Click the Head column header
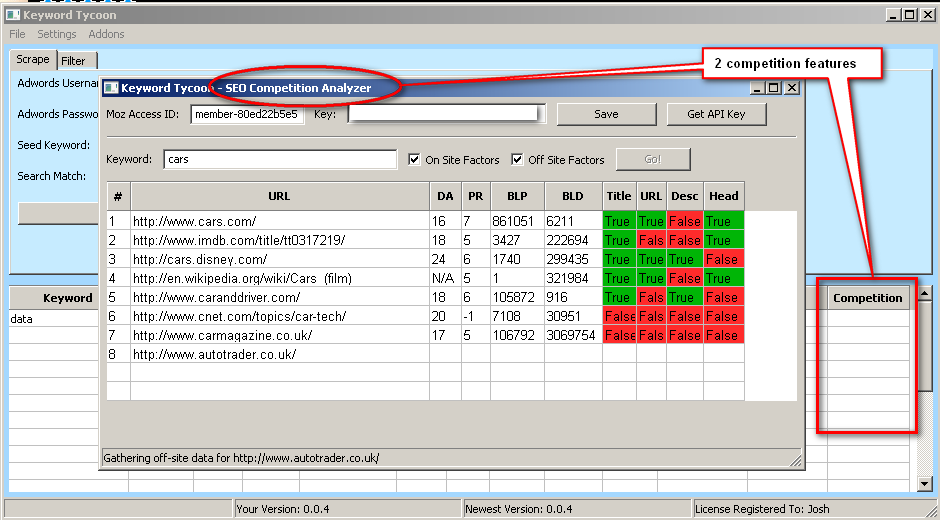This screenshot has width=940, height=520. coord(724,196)
